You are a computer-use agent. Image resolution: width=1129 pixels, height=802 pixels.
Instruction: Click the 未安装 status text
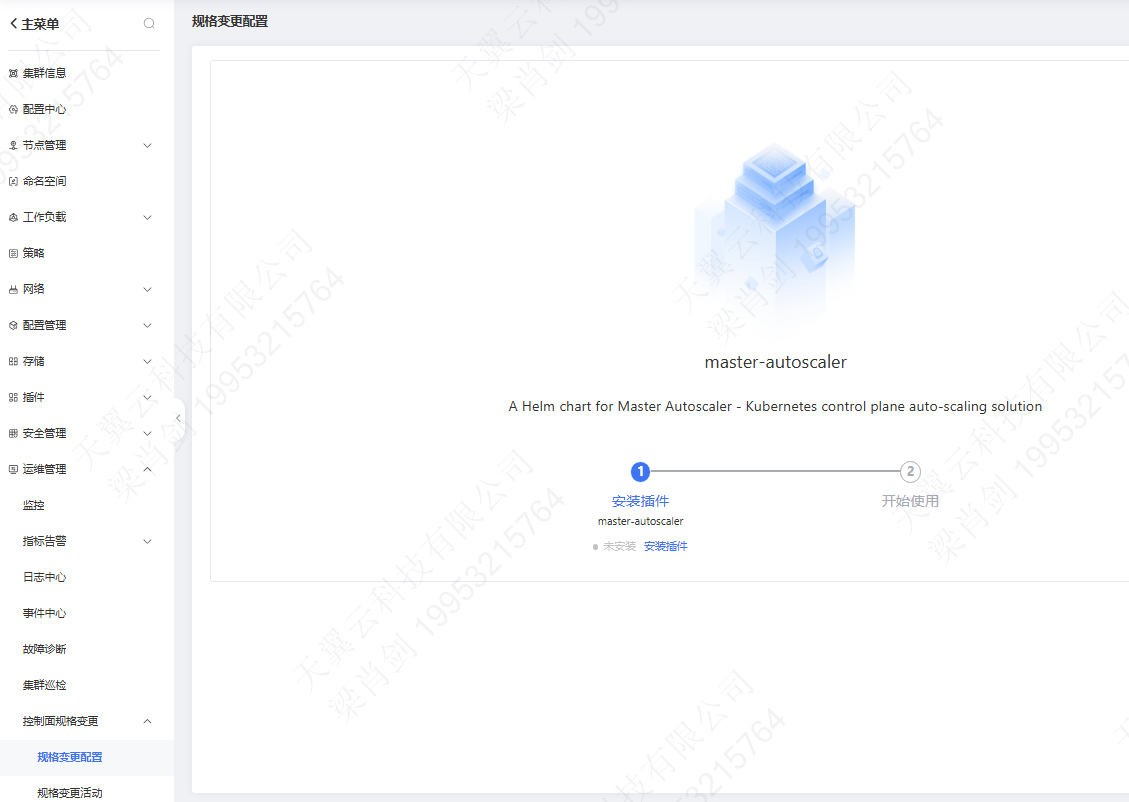pyautogui.click(x=619, y=546)
